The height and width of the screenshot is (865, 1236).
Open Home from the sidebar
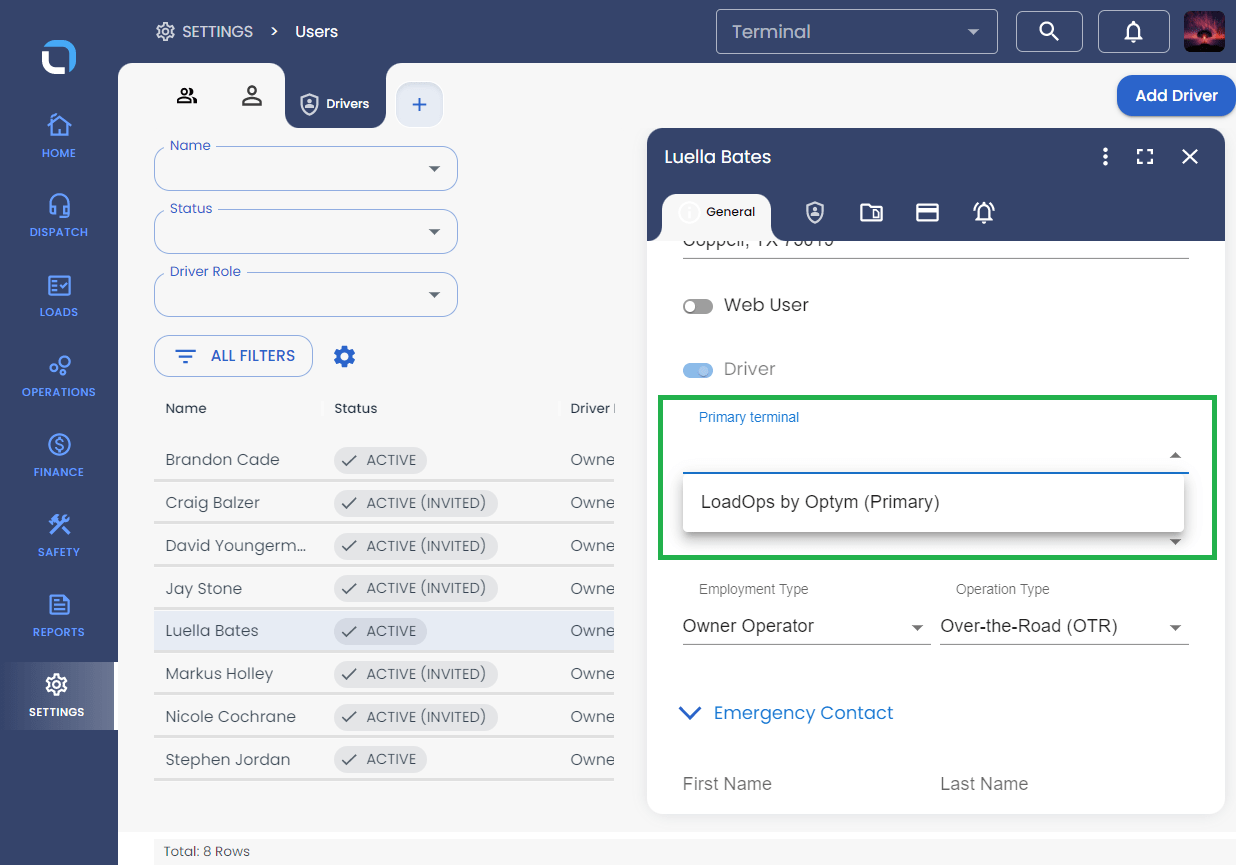click(x=59, y=136)
